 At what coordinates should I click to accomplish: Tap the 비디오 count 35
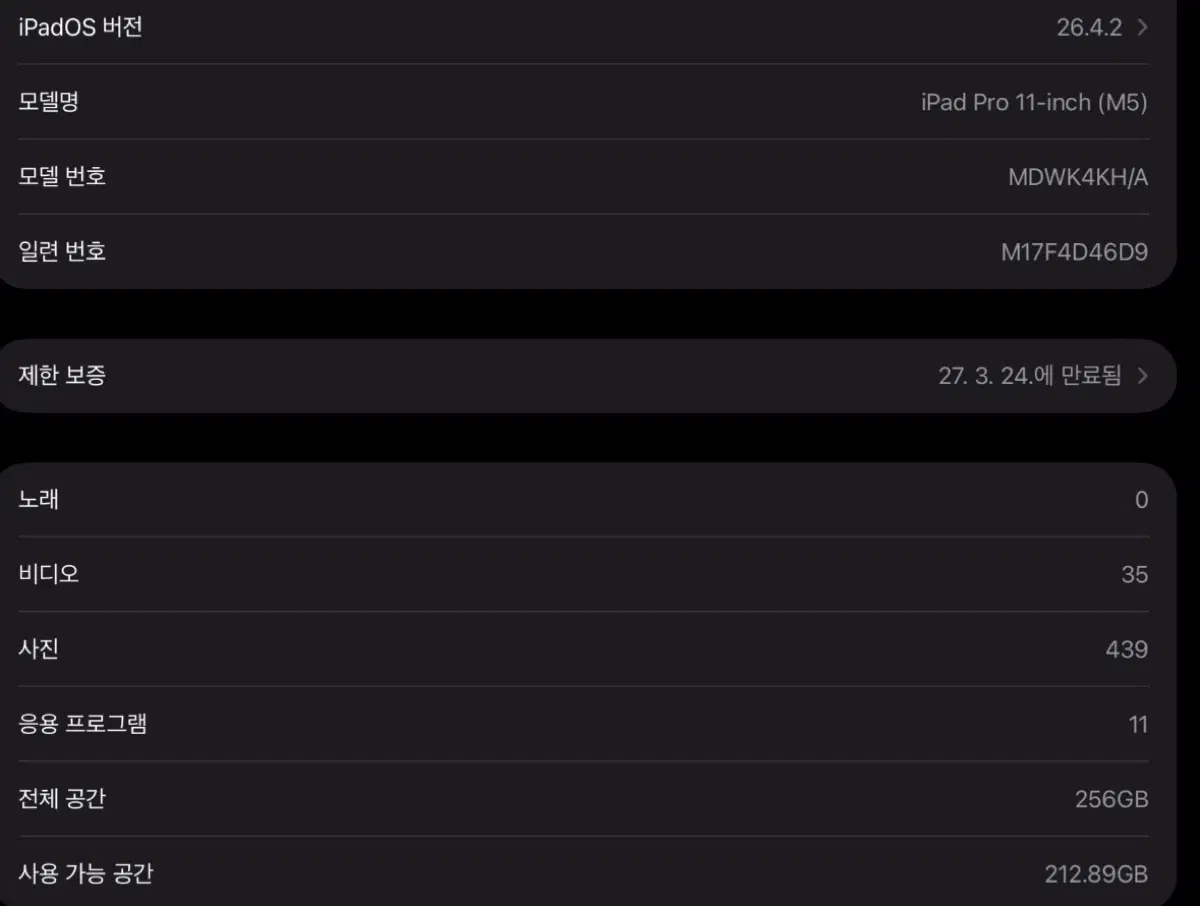tap(1134, 575)
